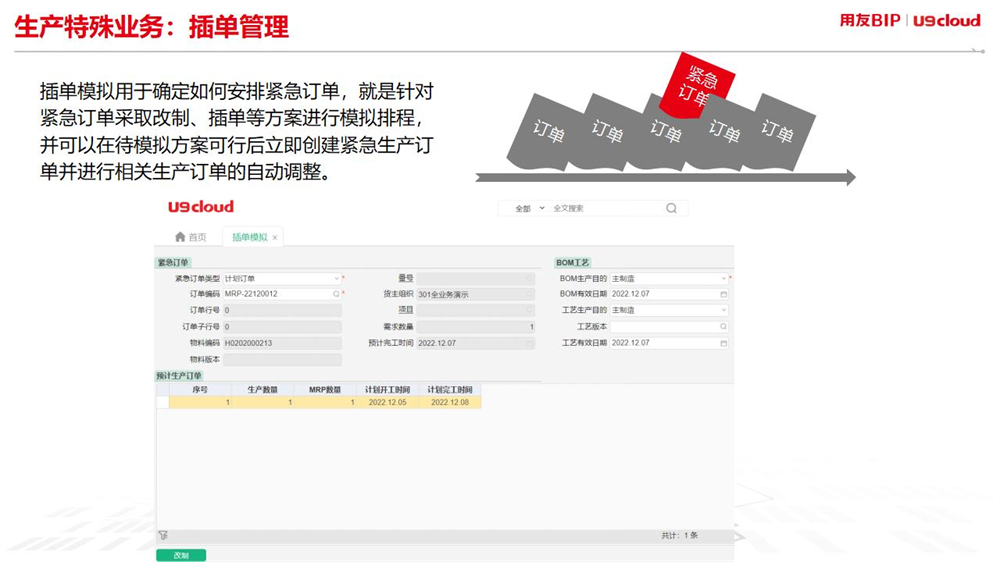1000x562 pixels.
Task: Open the BOM有效日期 calendar picker
Action: point(723,294)
